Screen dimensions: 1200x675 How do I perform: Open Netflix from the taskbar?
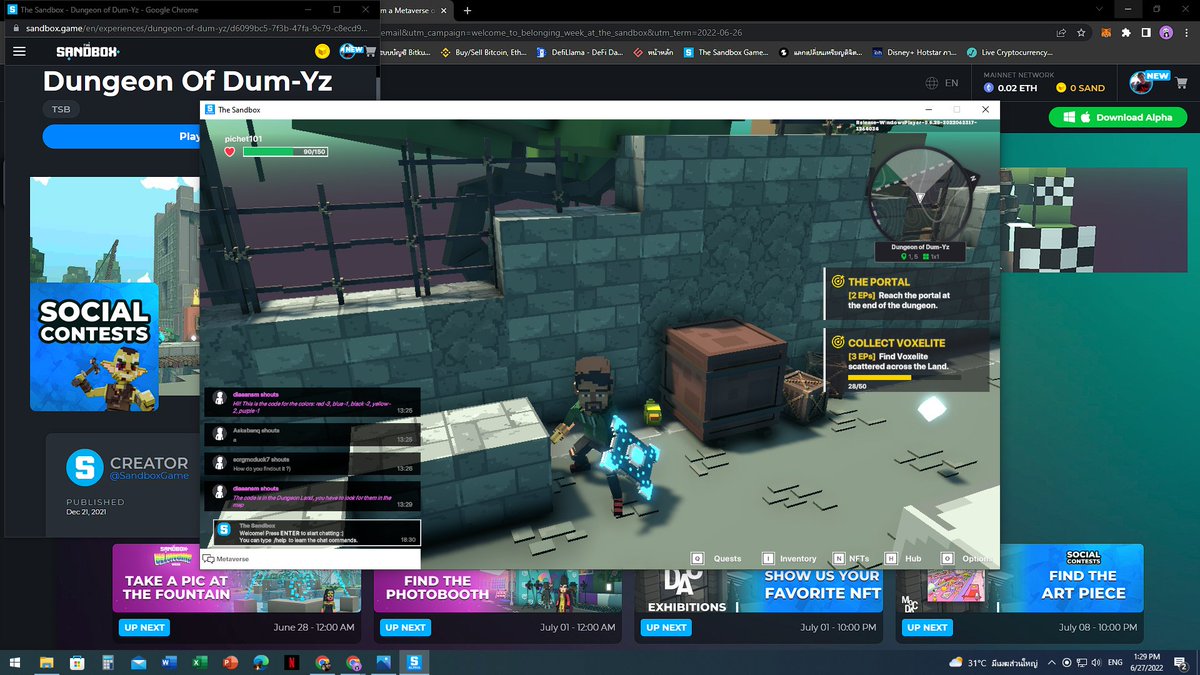pyautogui.click(x=291, y=662)
